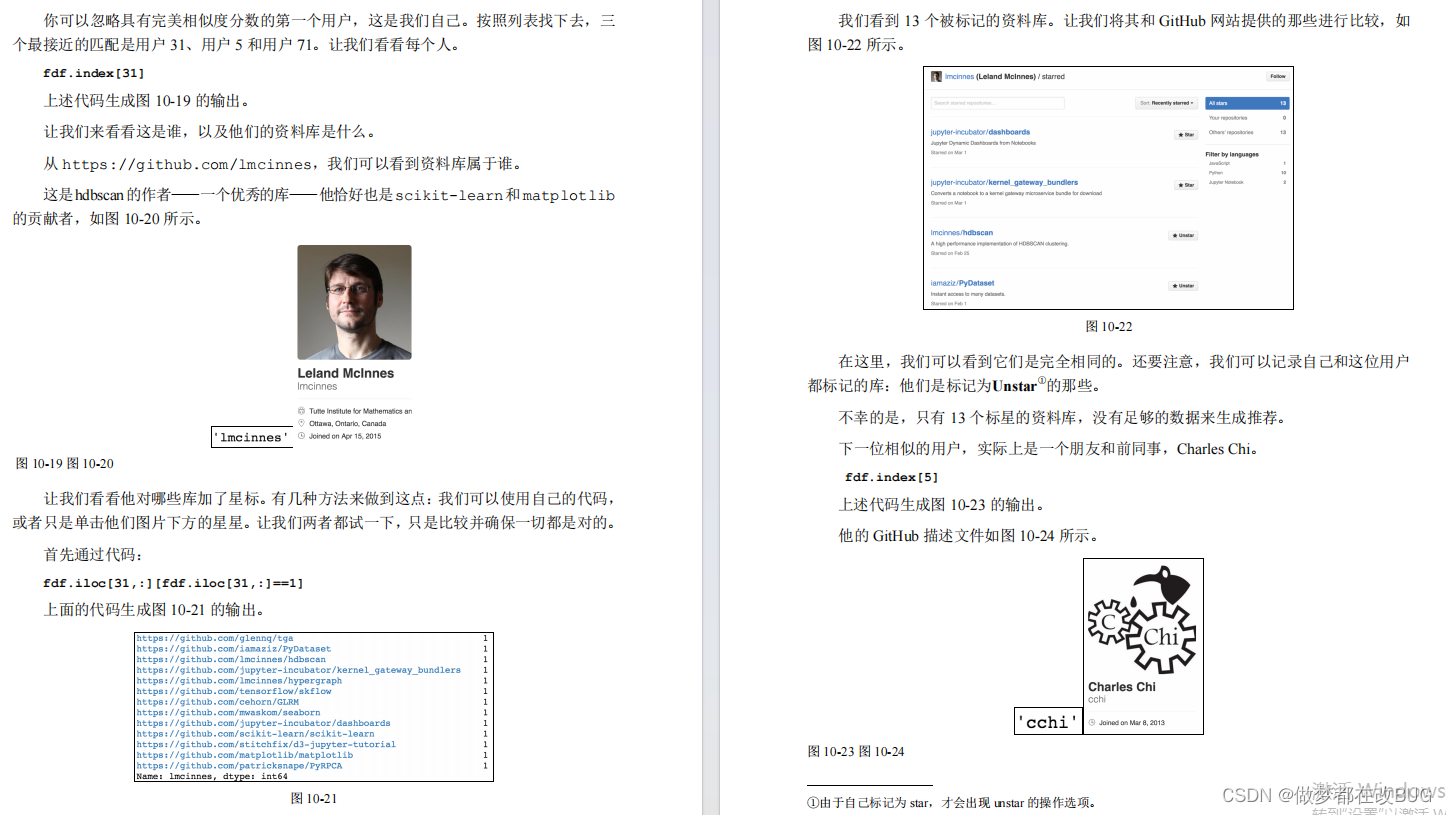This screenshot has width=1446, height=815.
Task: Click the Search starred repositories input field
Action: [997, 103]
